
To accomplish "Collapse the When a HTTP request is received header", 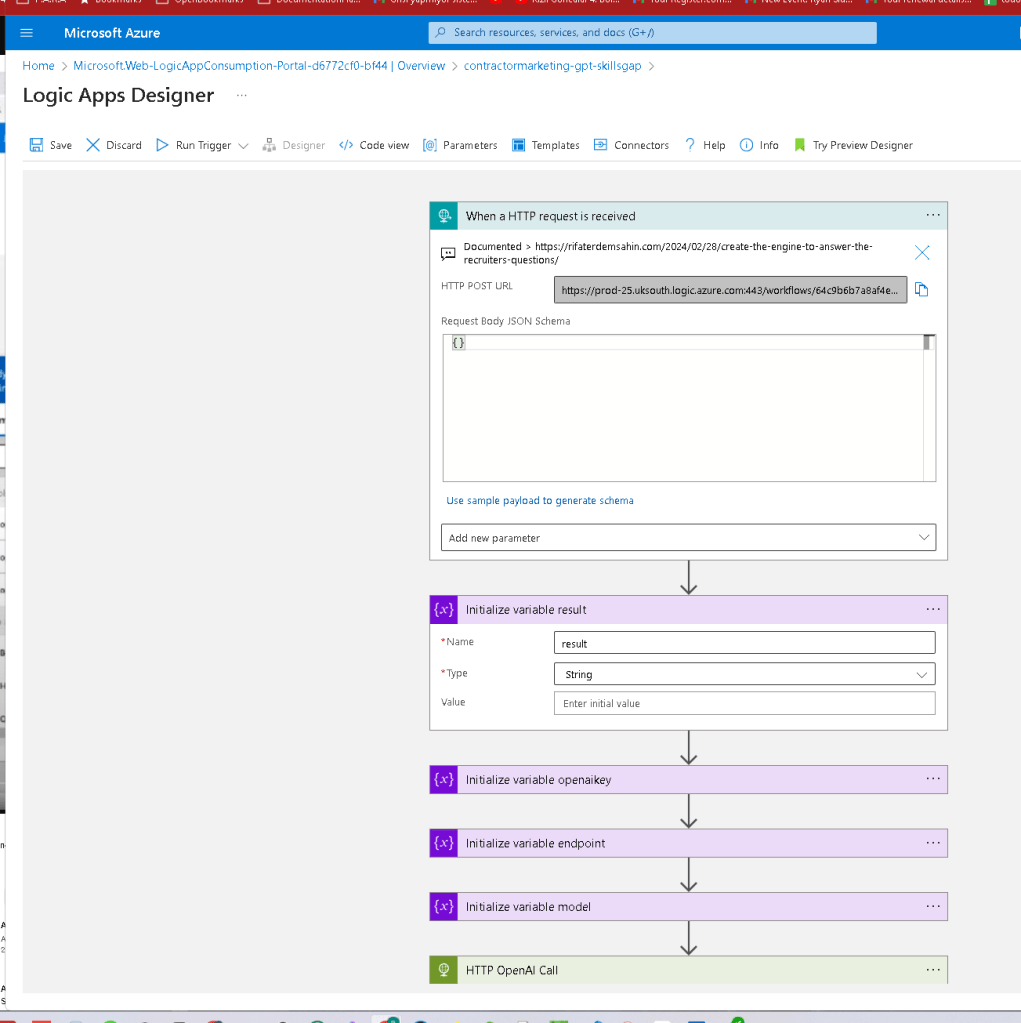I will (688, 216).
